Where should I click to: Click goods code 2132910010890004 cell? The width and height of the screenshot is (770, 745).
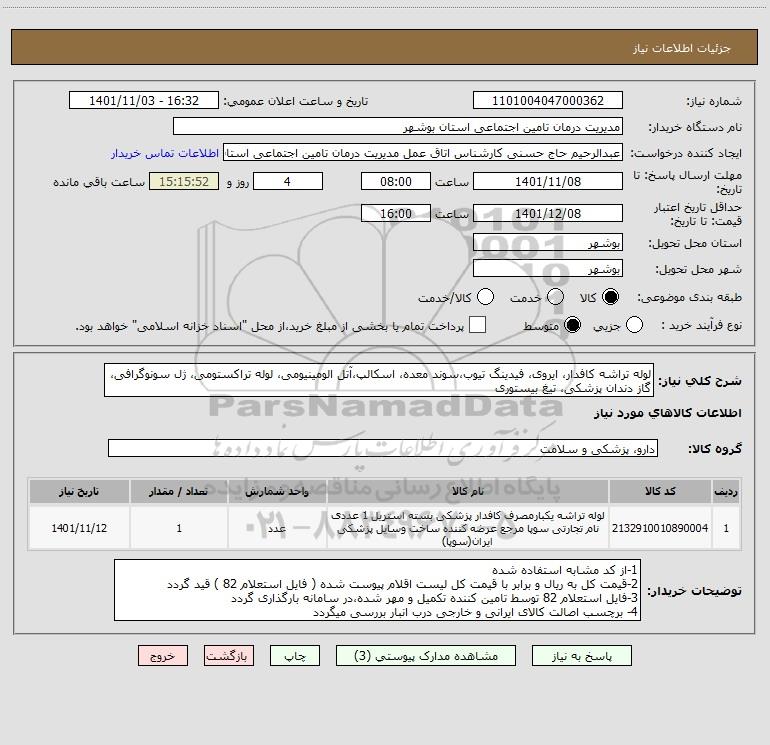[660, 528]
